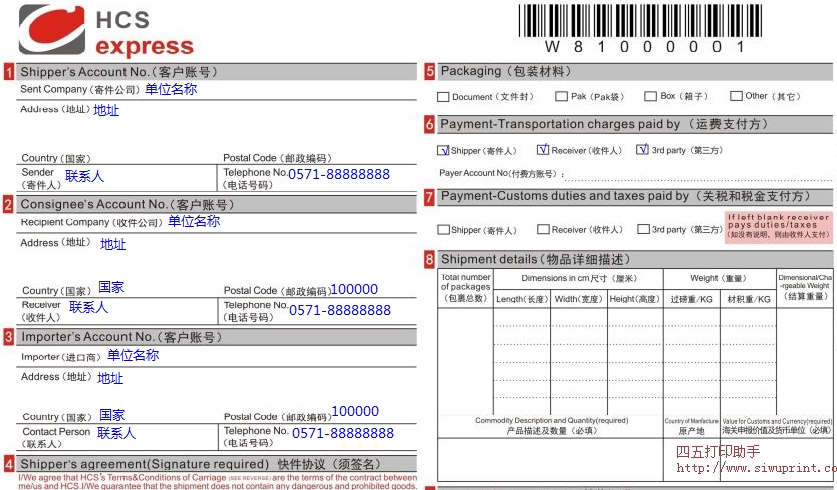837x490 pixels.
Task: Click the Sender telephone number field
Action: pos(339,175)
